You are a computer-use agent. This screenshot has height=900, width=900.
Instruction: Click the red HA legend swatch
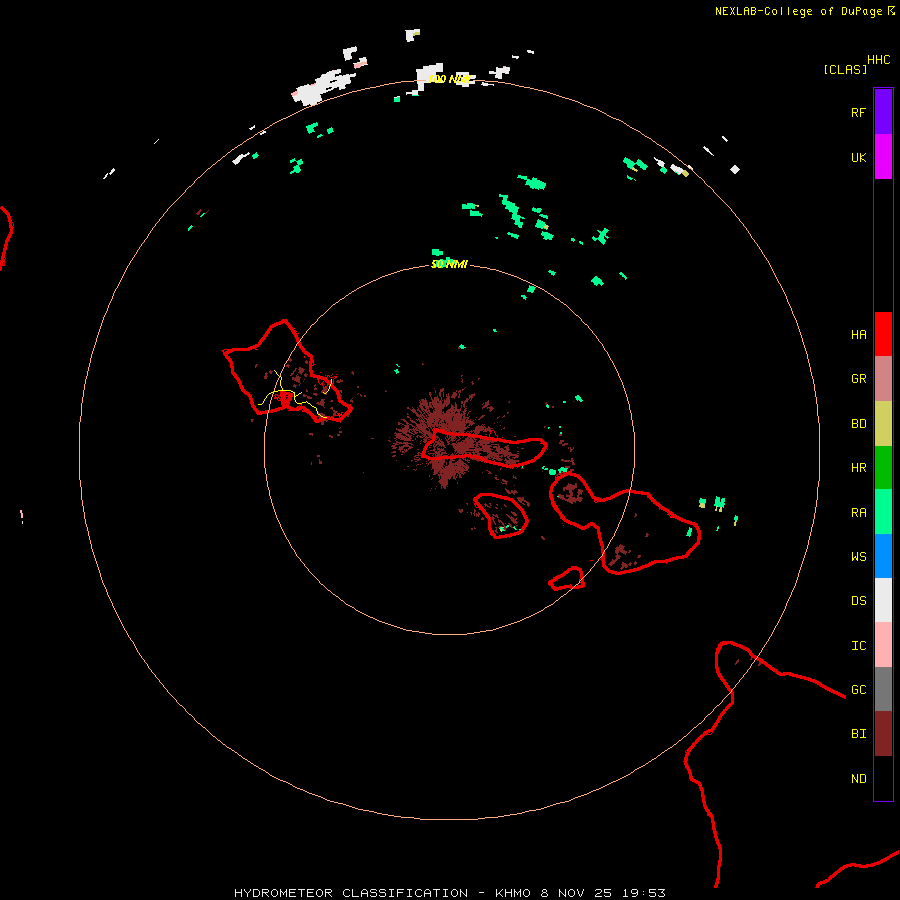[x=883, y=334]
